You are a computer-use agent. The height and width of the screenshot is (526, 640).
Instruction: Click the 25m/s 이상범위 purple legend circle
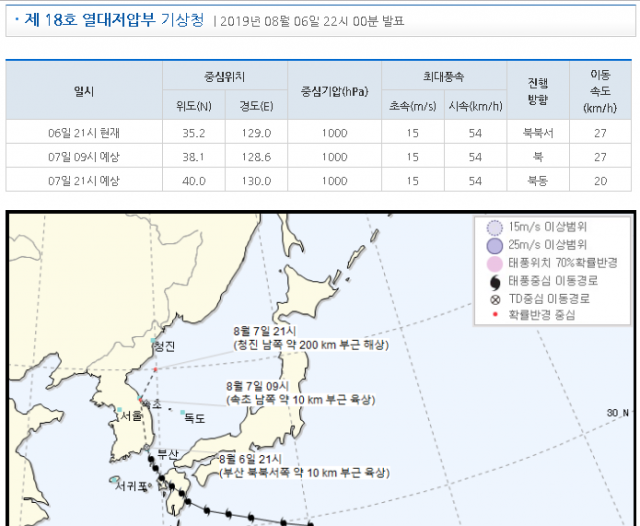(493, 245)
